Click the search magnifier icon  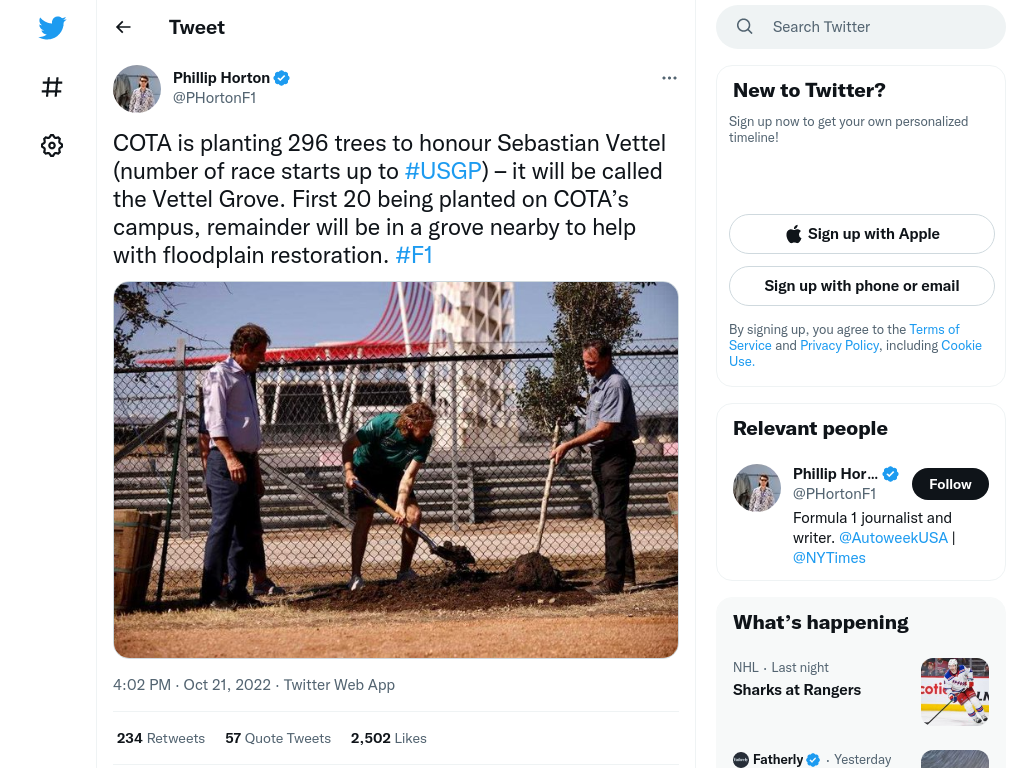[x=744, y=27]
